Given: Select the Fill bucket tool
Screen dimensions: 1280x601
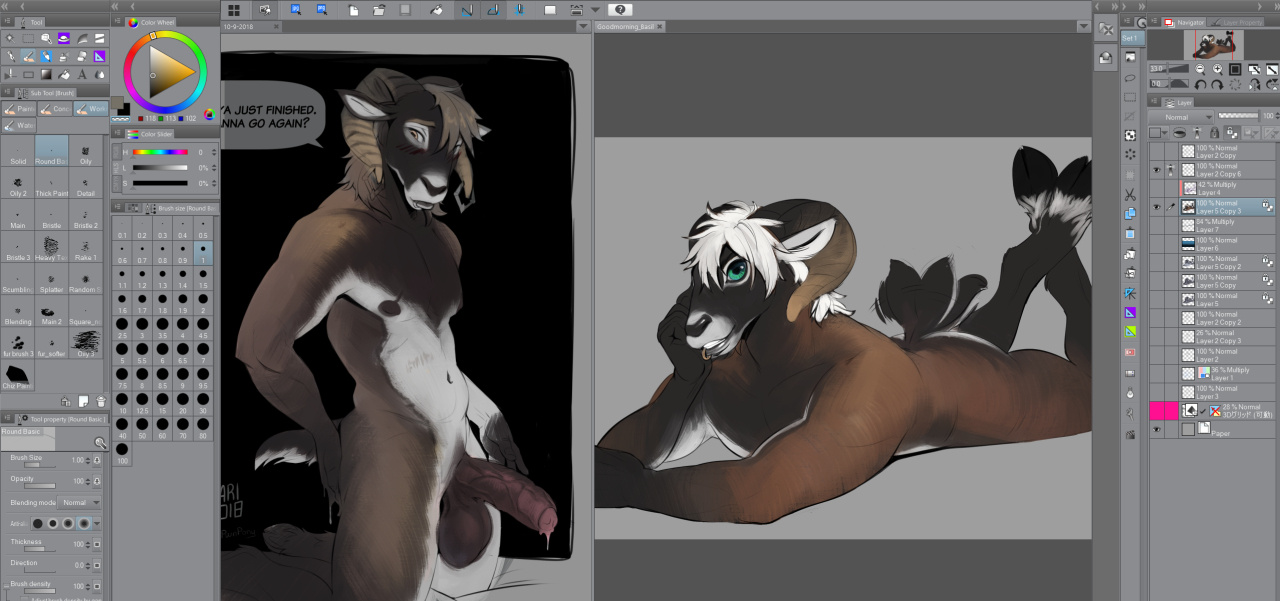Looking at the screenshot, I should [x=64, y=74].
